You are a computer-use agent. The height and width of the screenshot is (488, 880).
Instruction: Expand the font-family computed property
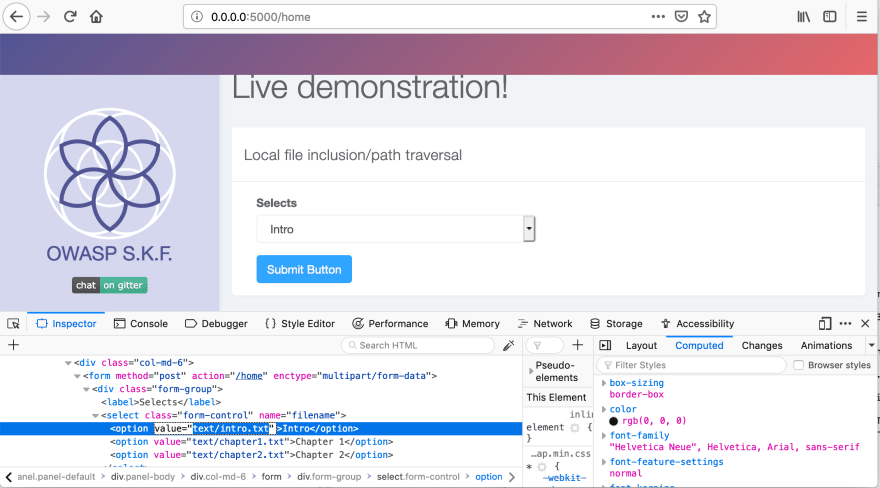(x=604, y=435)
